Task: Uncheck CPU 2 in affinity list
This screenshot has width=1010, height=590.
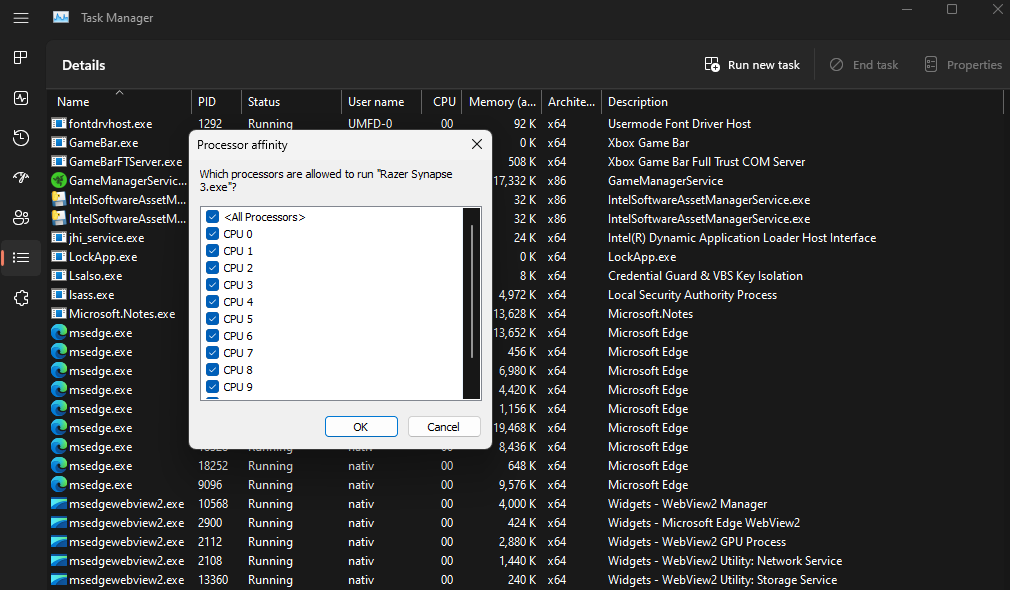Action: click(213, 268)
